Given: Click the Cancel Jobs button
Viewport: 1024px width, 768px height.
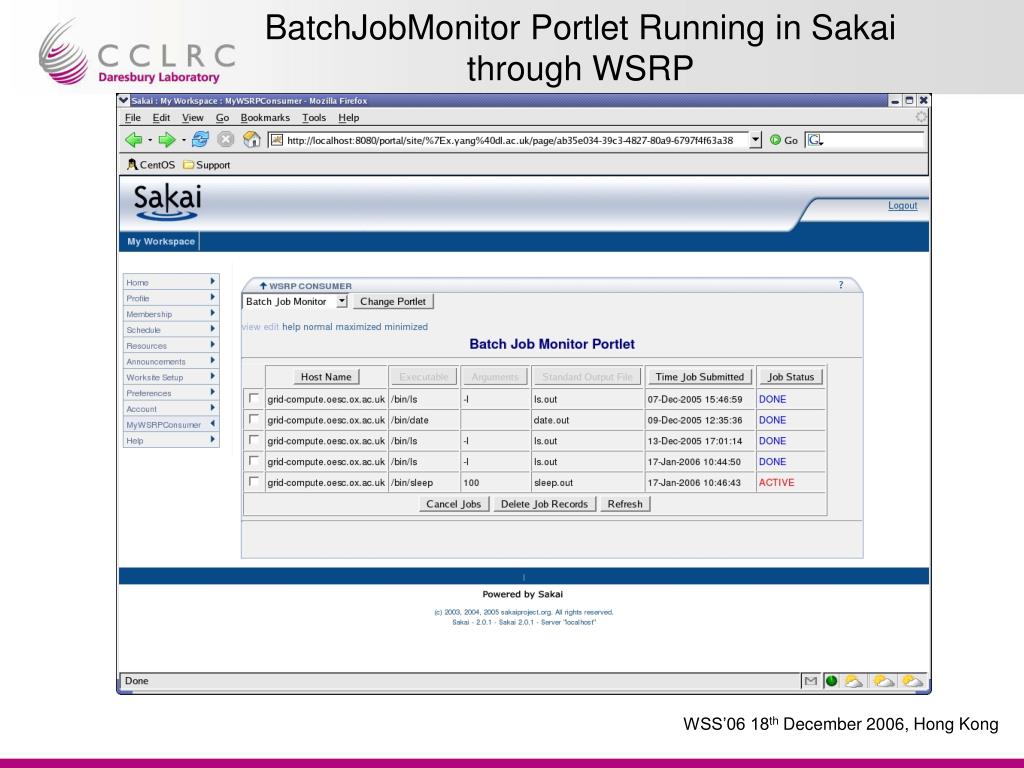Looking at the screenshot, I should point(454,504).
